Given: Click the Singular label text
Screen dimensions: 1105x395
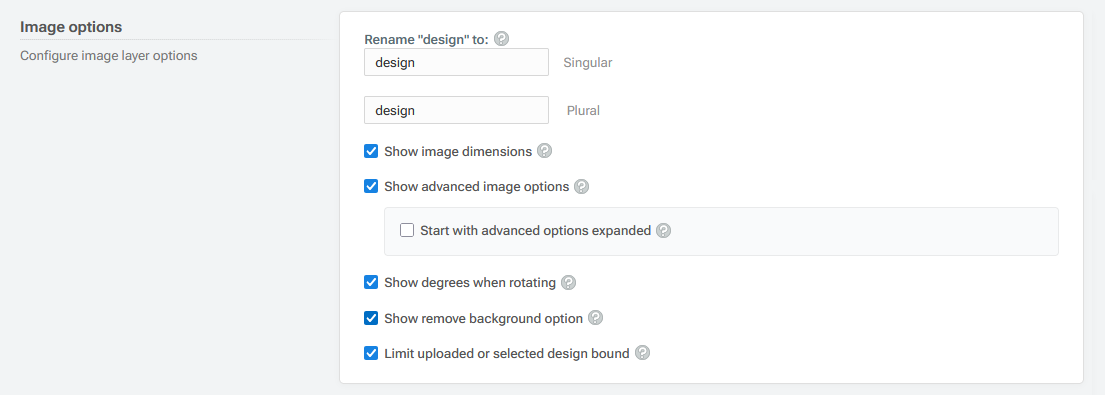Looking at the screenshot, I should tap(588, 62).
